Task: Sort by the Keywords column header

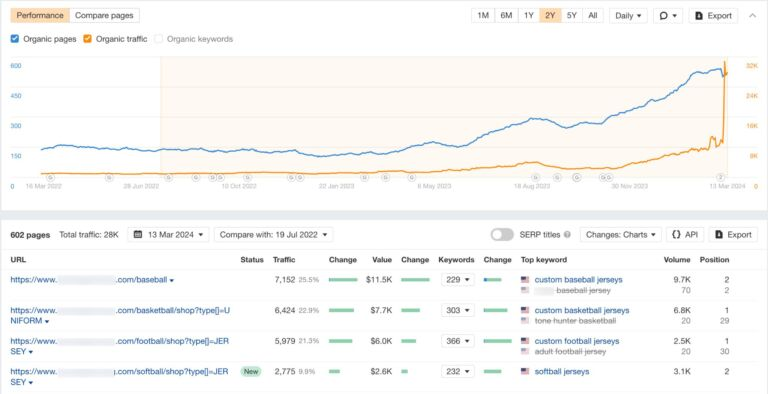Action: 456,260
